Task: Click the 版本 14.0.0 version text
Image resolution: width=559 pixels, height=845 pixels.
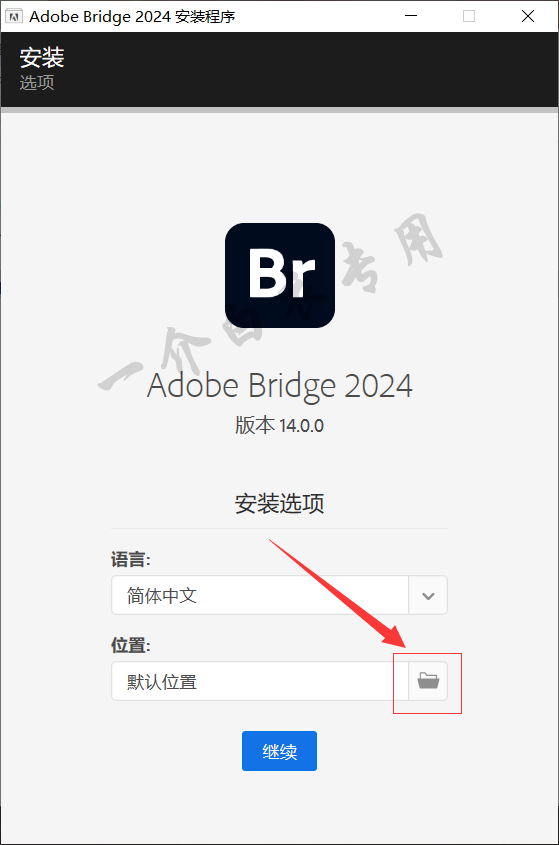Action: point(279,425)
